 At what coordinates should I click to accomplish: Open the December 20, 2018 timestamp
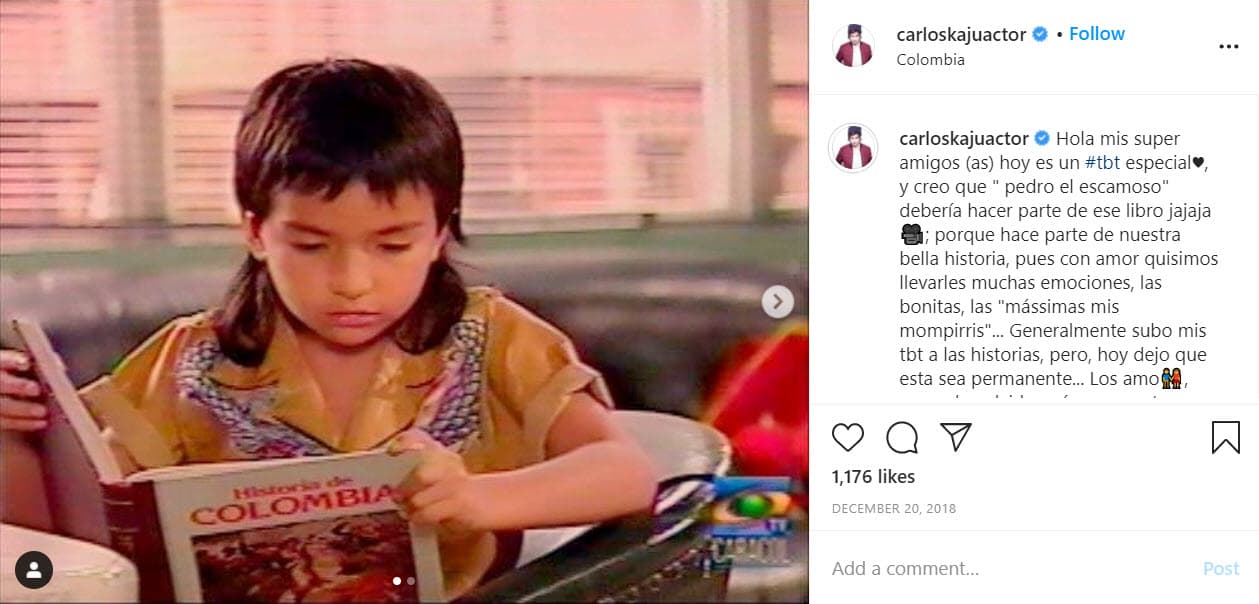tap(894, 508)
